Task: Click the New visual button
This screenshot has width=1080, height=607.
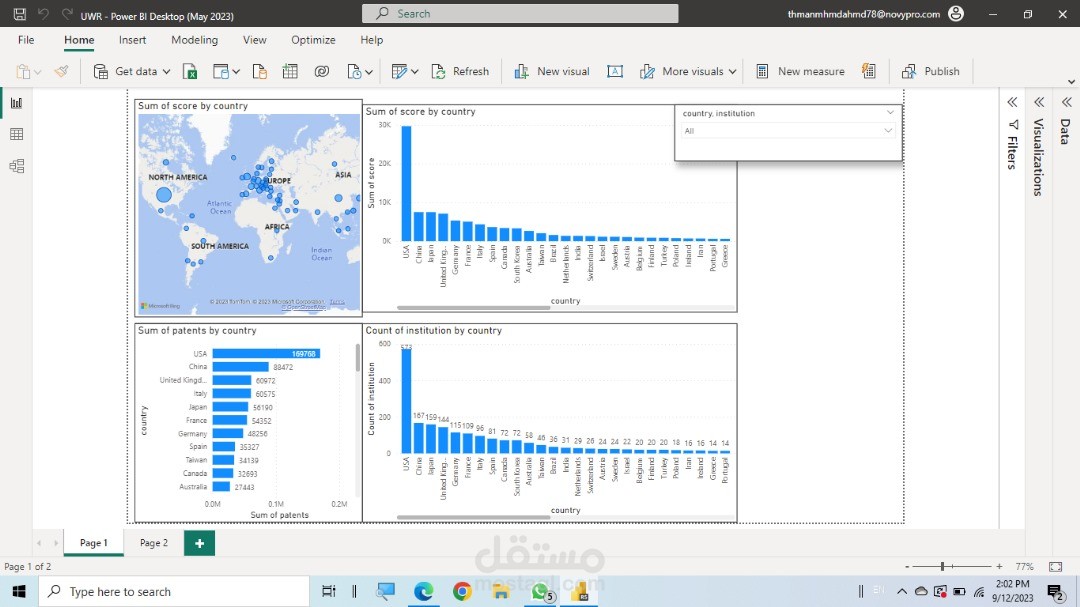Action: tap(552, 72)
